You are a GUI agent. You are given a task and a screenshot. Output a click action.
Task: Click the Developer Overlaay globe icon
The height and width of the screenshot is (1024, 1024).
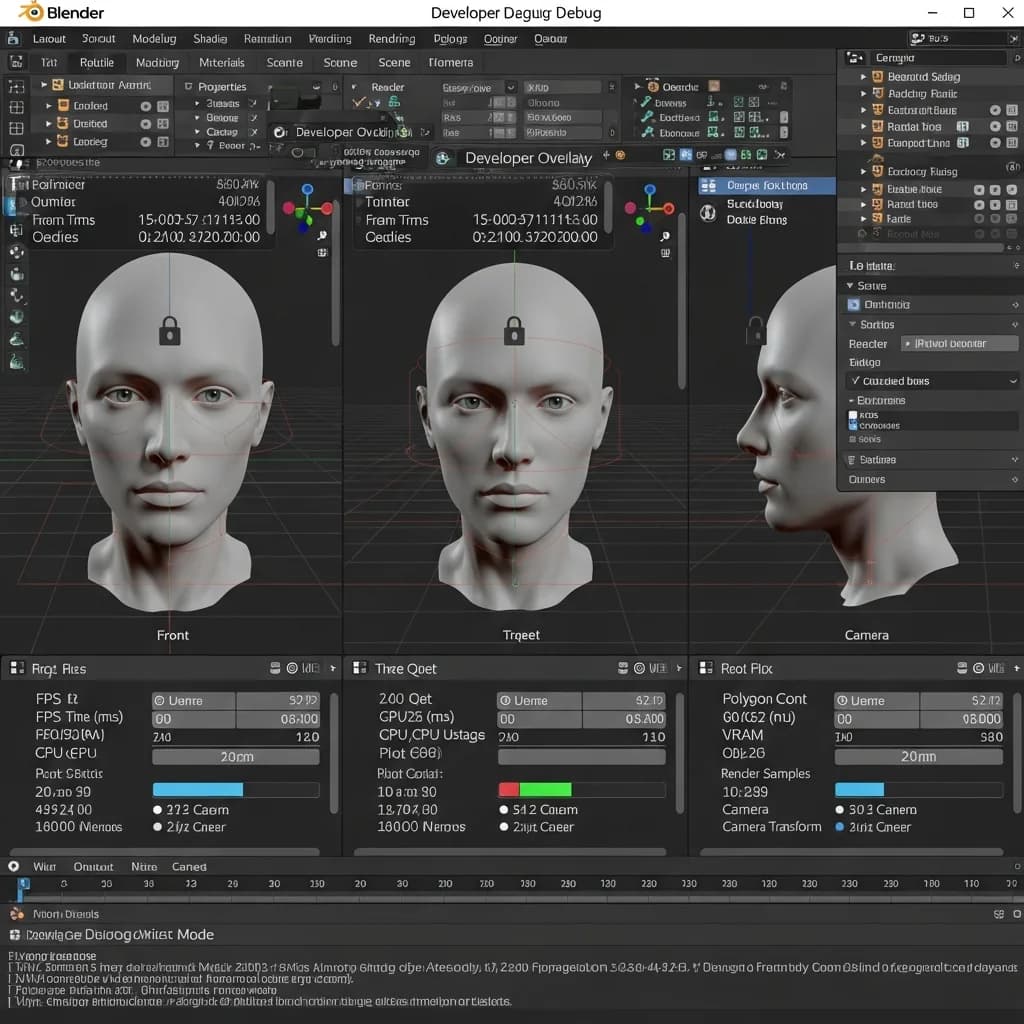point(443,158)
